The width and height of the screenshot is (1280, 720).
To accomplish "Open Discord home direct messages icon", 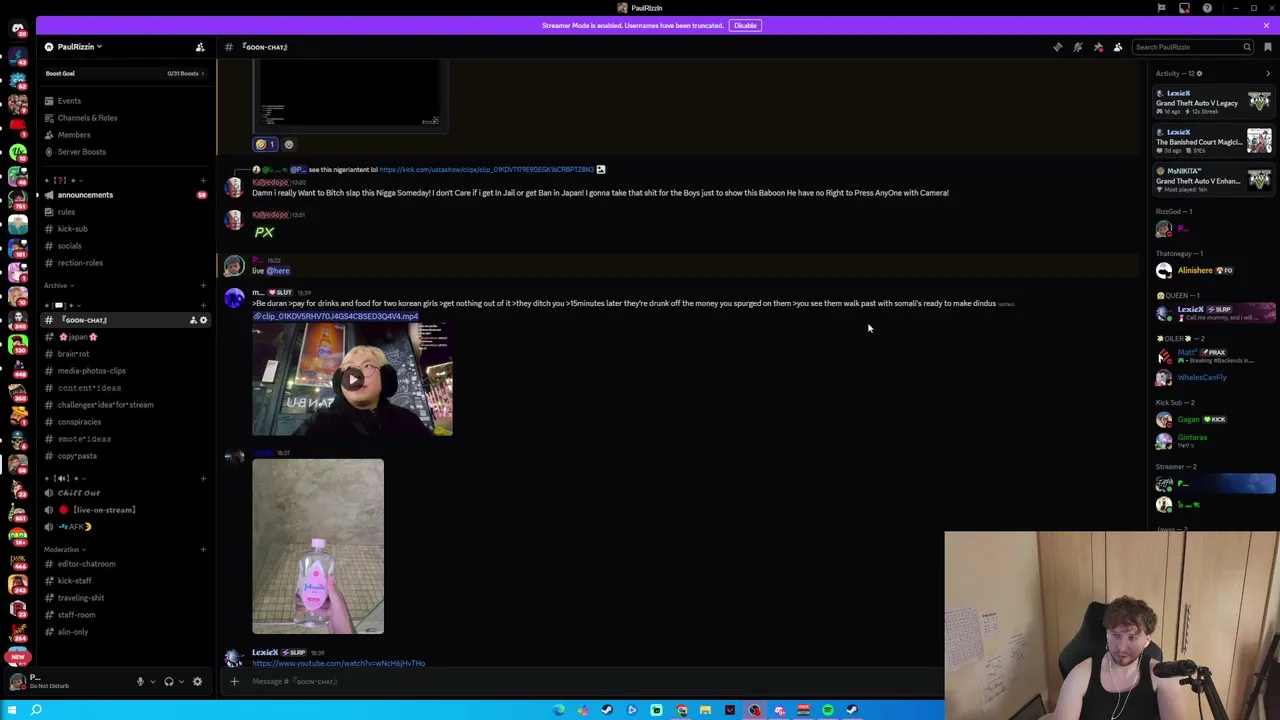I will click(17, 29).
